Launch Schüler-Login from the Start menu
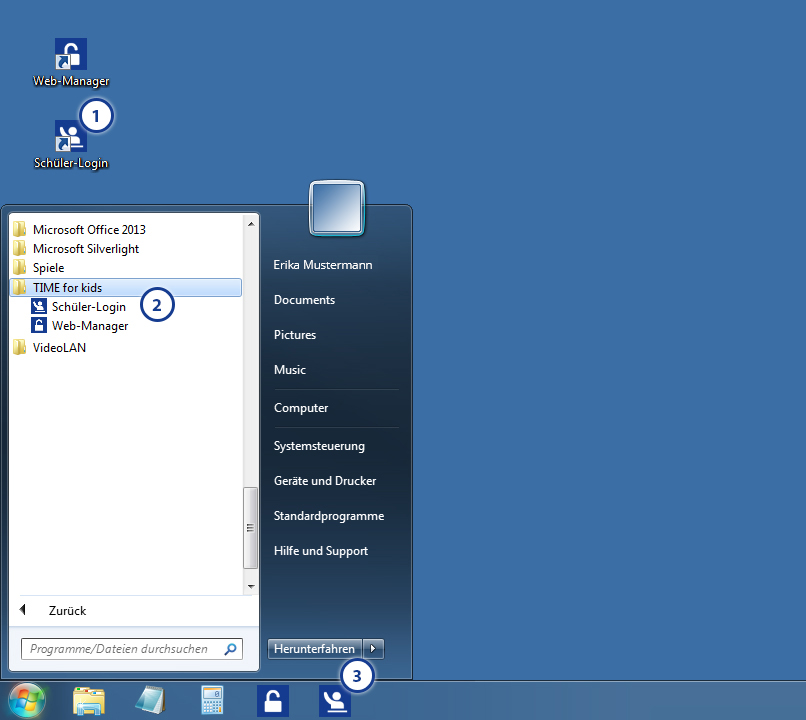The image size is (806, 720). pos(88,307)
